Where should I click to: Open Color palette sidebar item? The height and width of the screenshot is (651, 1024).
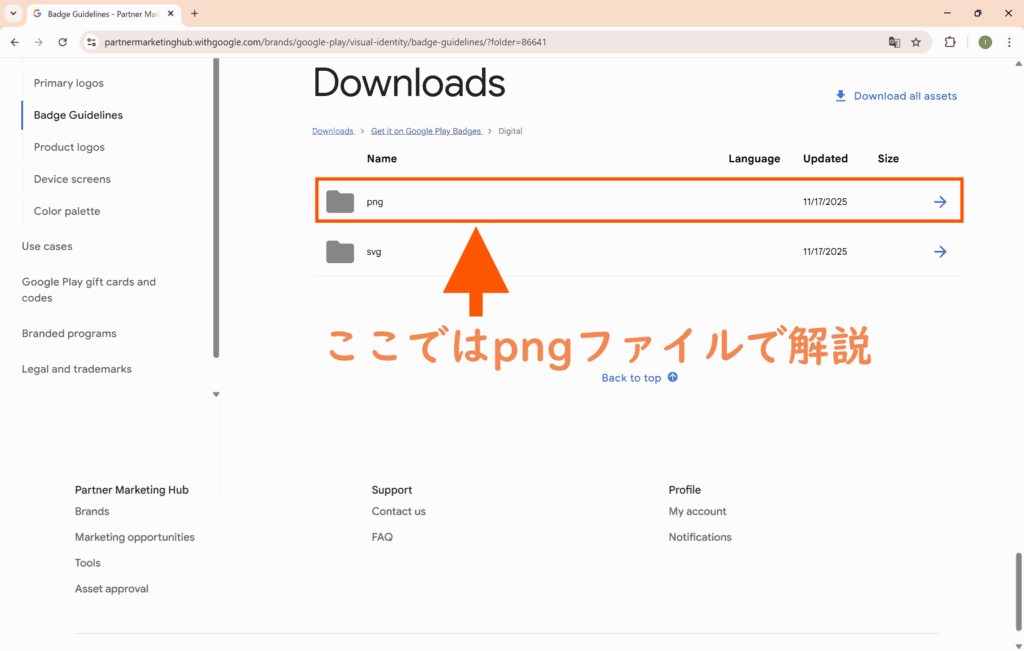pos(67,211)
